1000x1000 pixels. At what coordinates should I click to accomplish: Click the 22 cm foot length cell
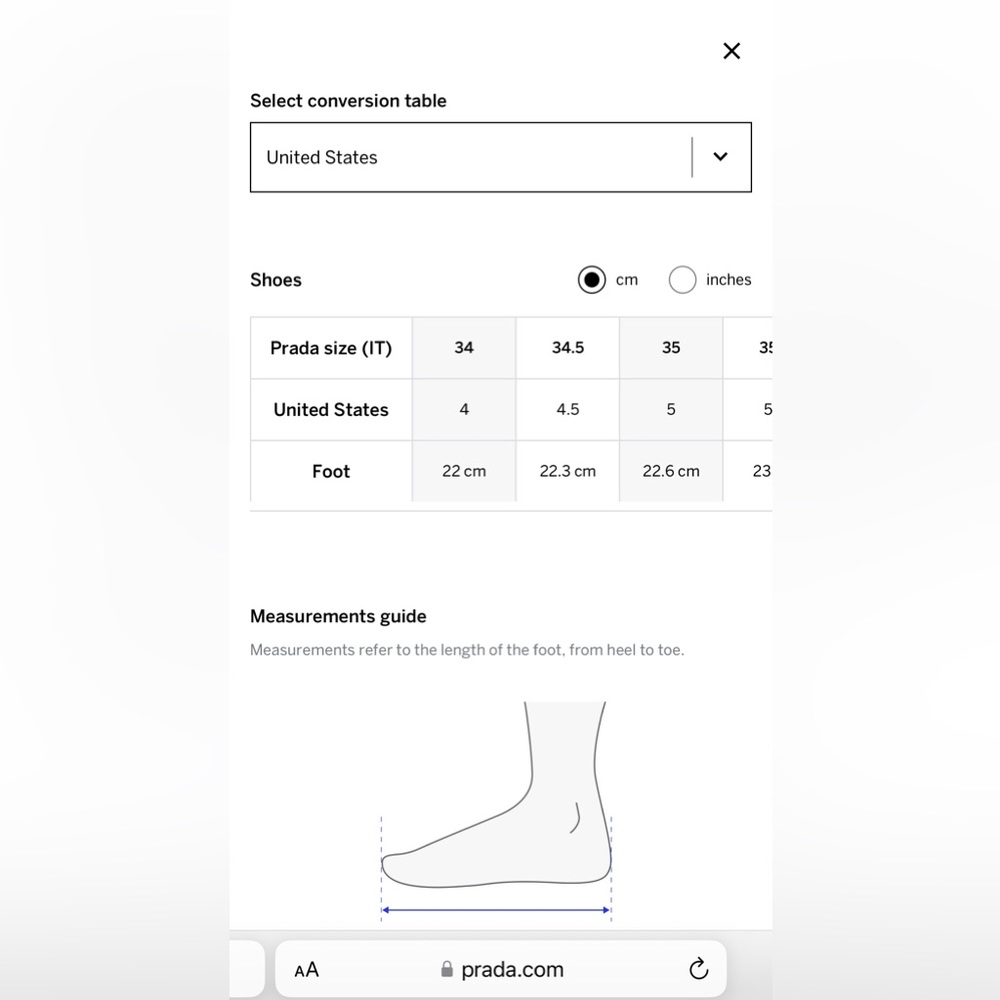(x=464, y=471)
